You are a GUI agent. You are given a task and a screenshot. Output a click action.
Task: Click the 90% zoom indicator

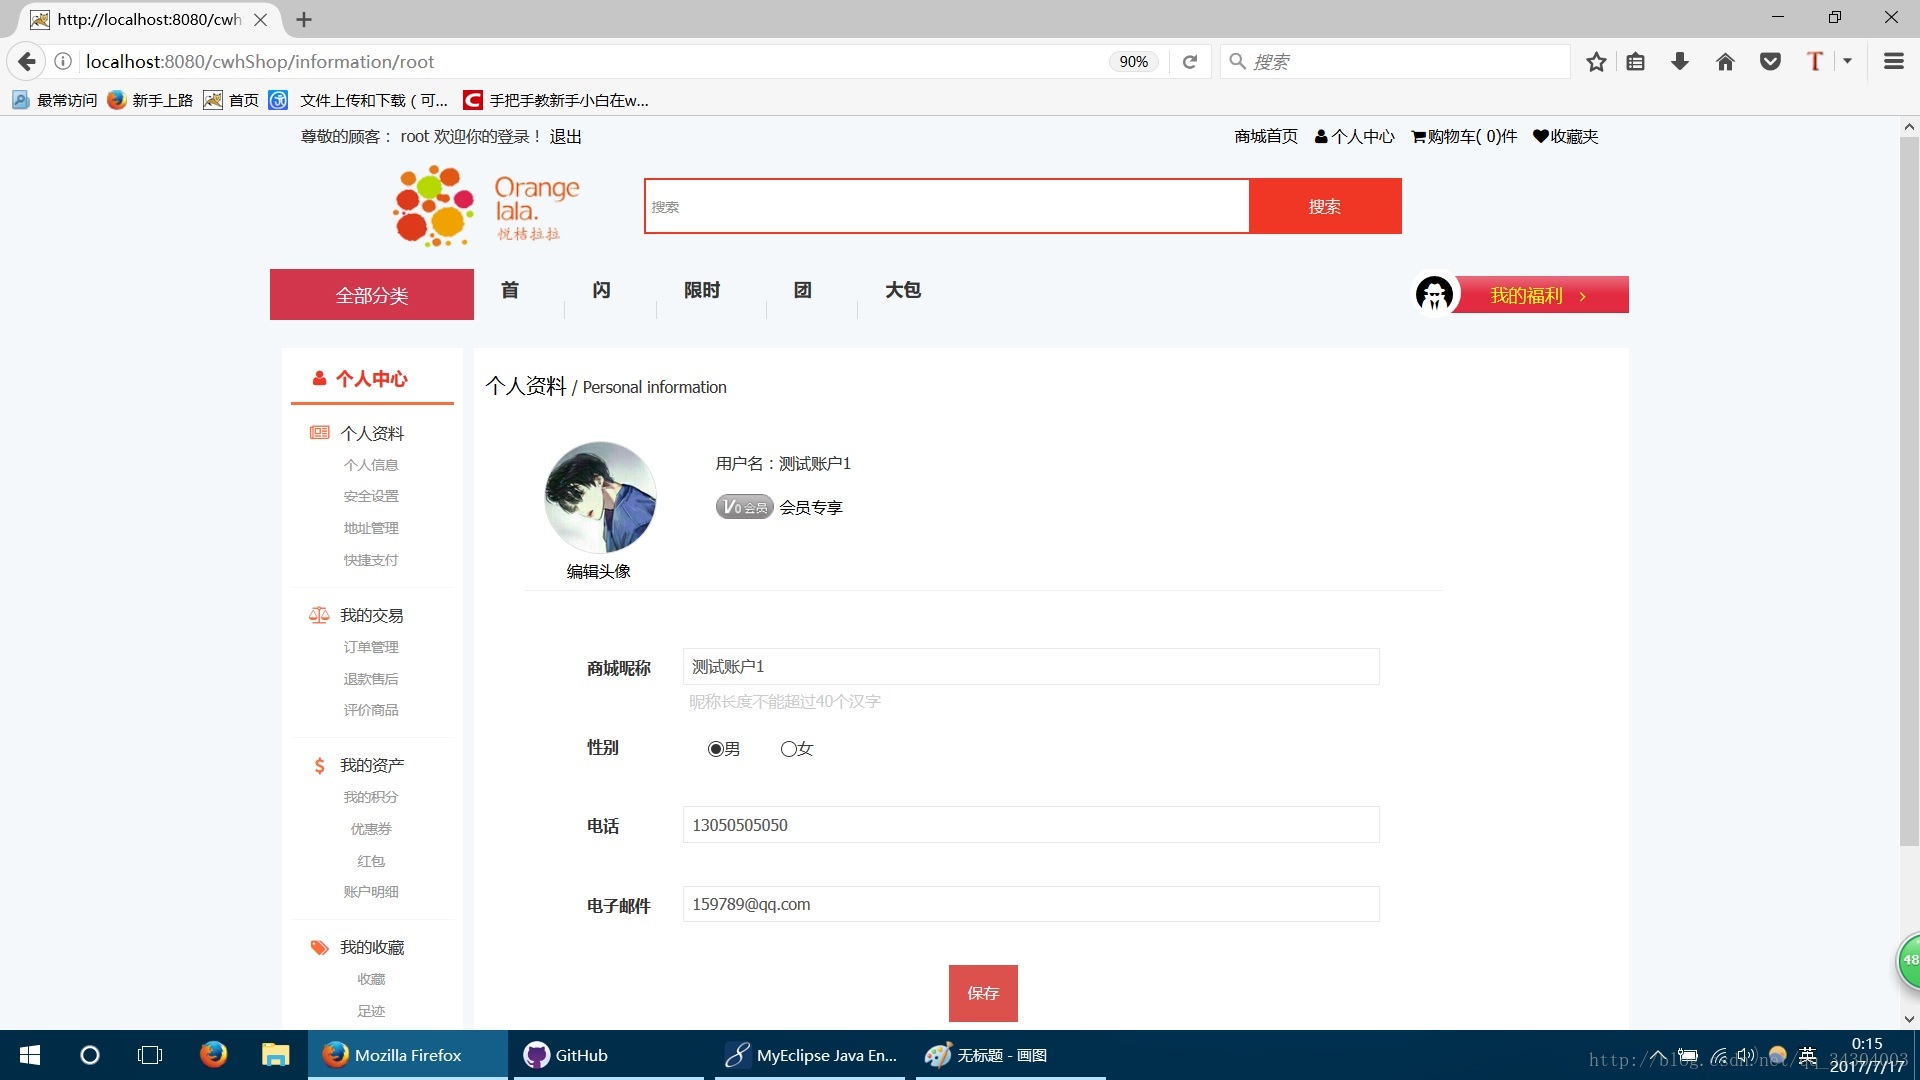point(1133,62)
